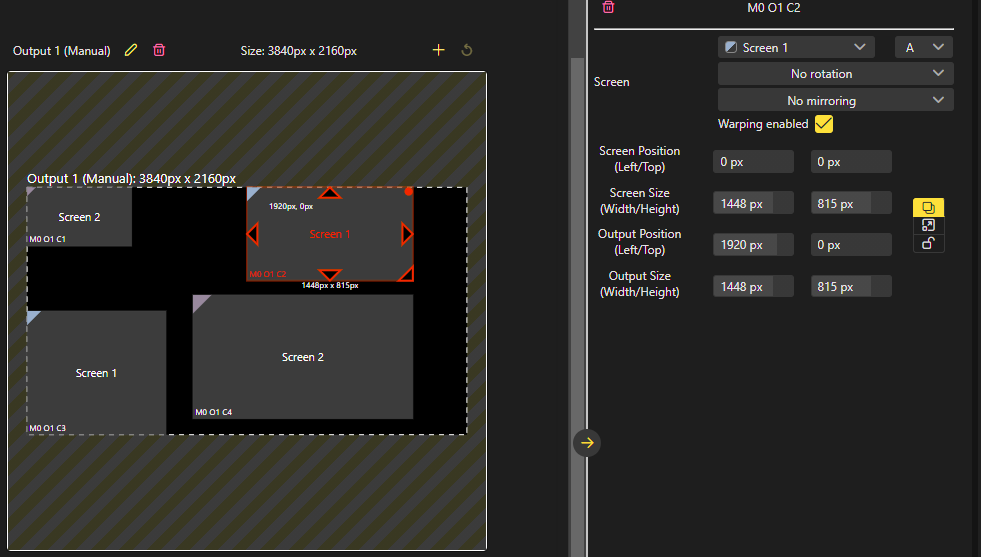Open the Screen 1 selection dropdown

click(x=796, y=47)
